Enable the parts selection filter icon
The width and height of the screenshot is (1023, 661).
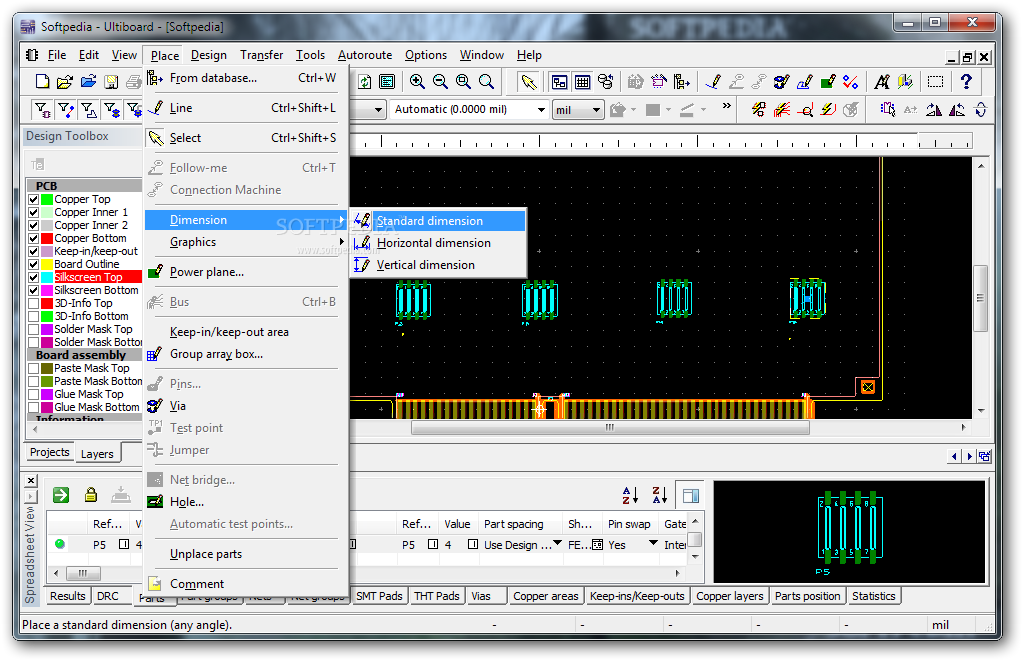pyautogui.click(x=42, y=110)
